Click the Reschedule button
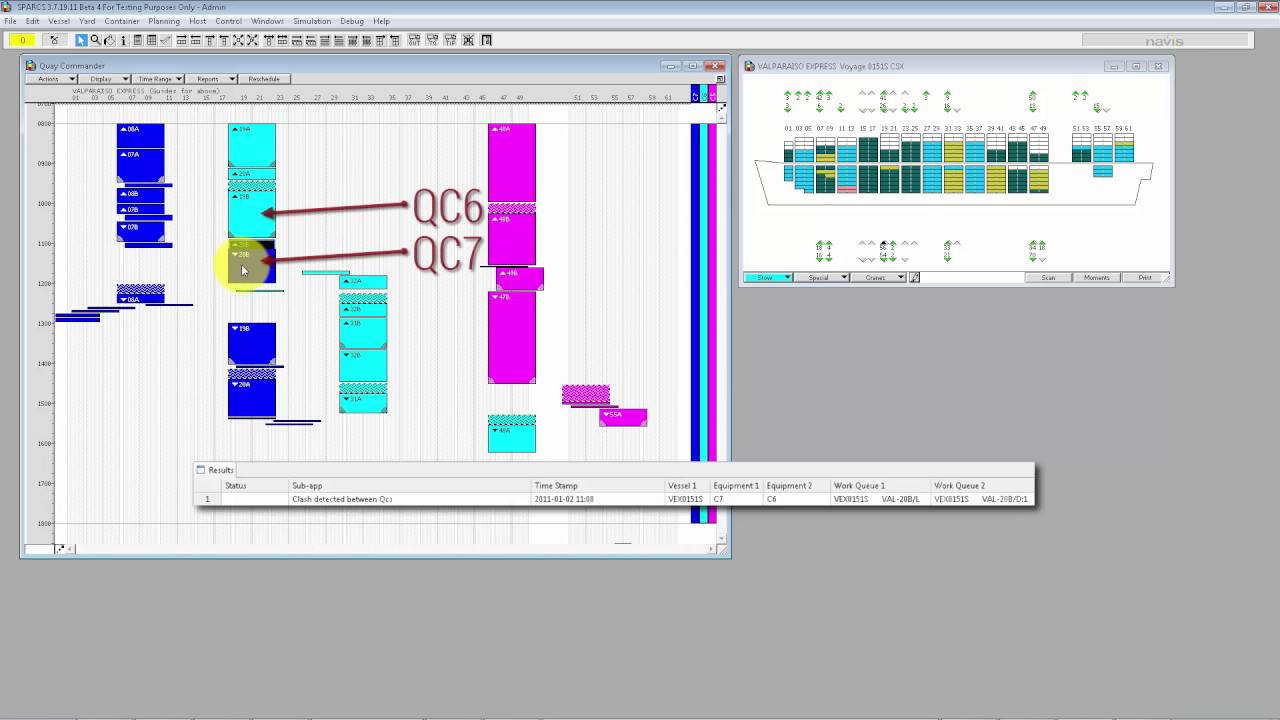This screenshot has width=1280, height=720. [x=264, y=79]
